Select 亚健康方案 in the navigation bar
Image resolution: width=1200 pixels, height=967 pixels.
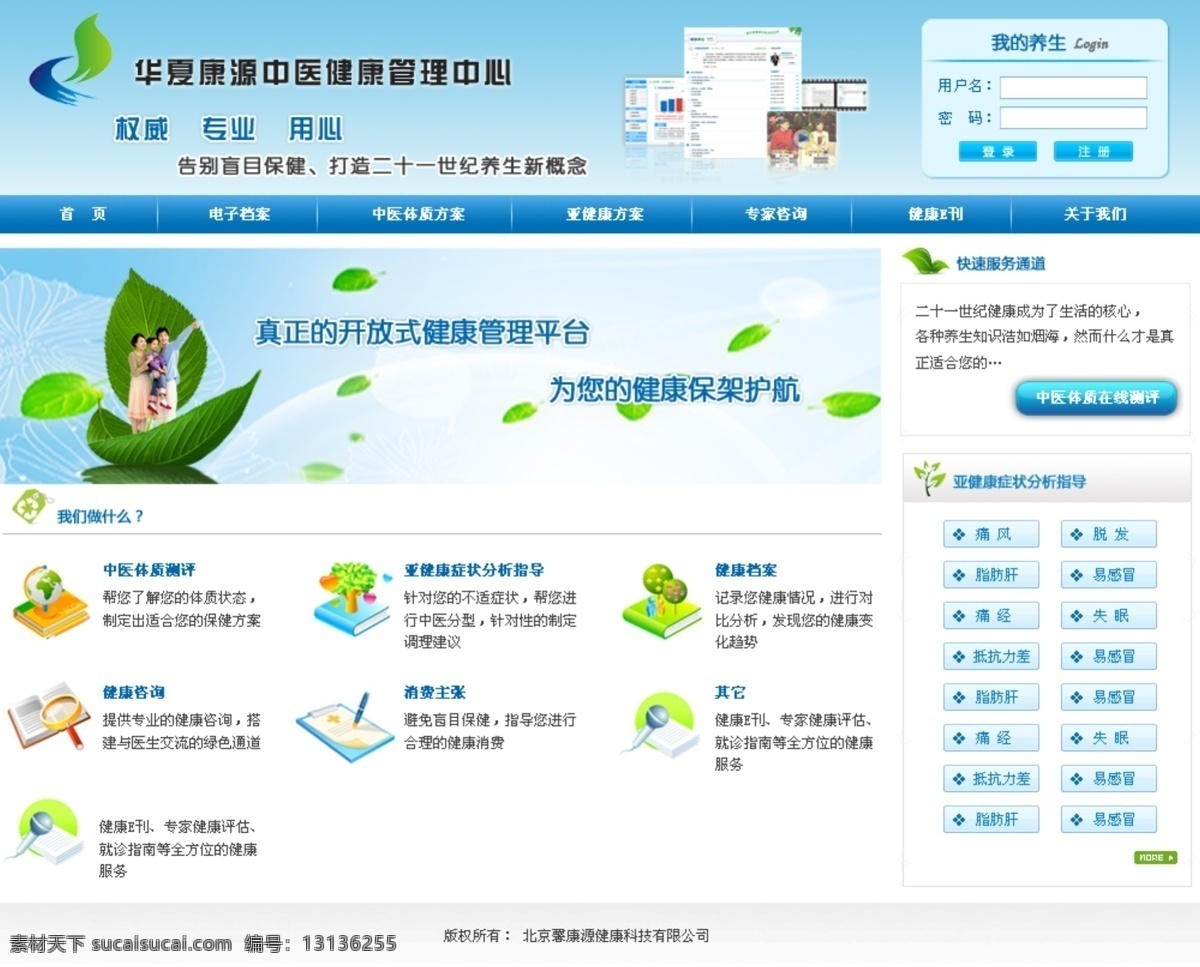(x=605, y=214)
